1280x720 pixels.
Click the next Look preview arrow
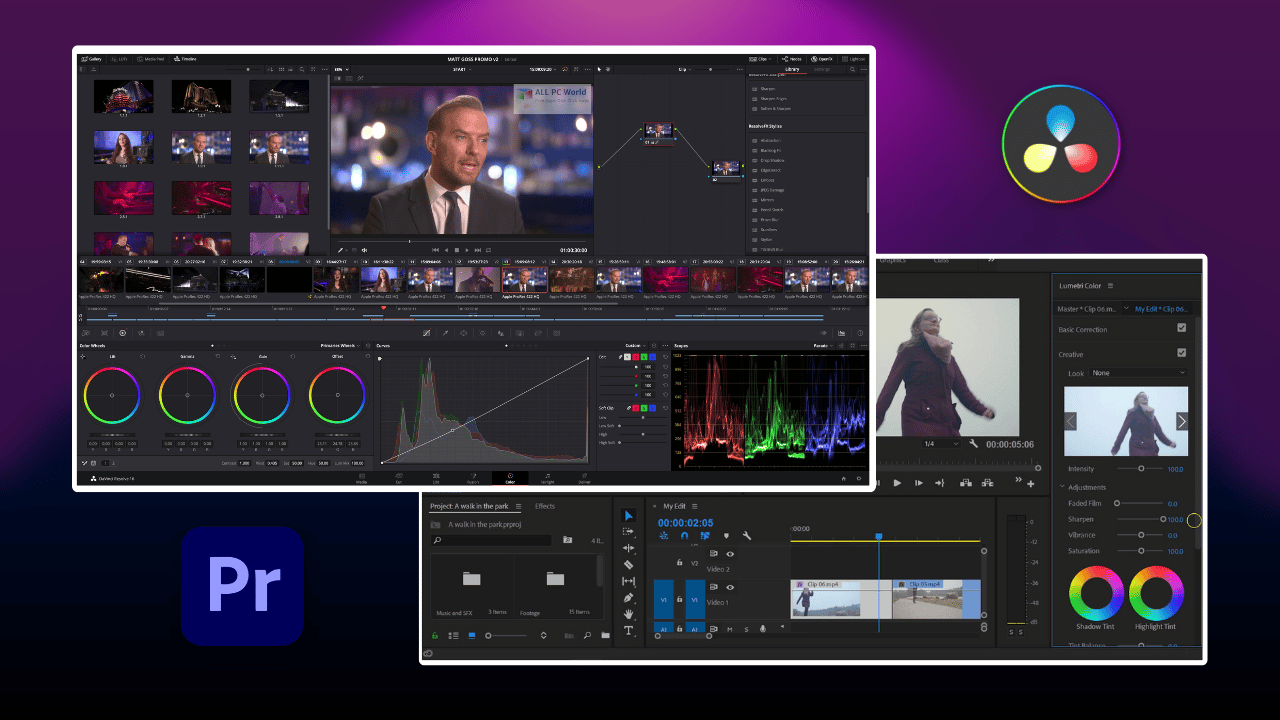(1181, 420)
